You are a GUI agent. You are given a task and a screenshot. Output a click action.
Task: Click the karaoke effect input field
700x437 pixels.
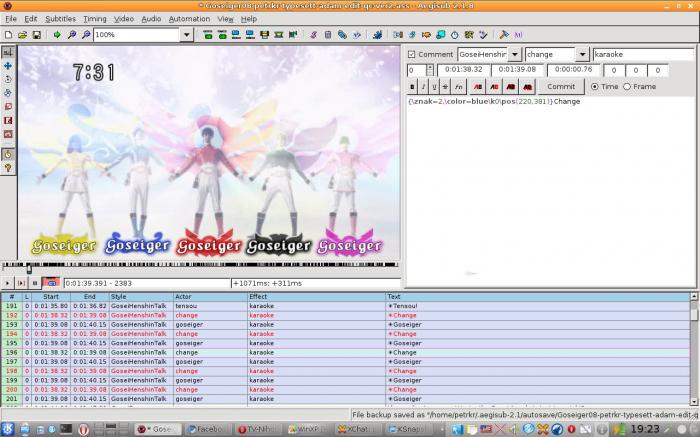click(x=643, y=54)
